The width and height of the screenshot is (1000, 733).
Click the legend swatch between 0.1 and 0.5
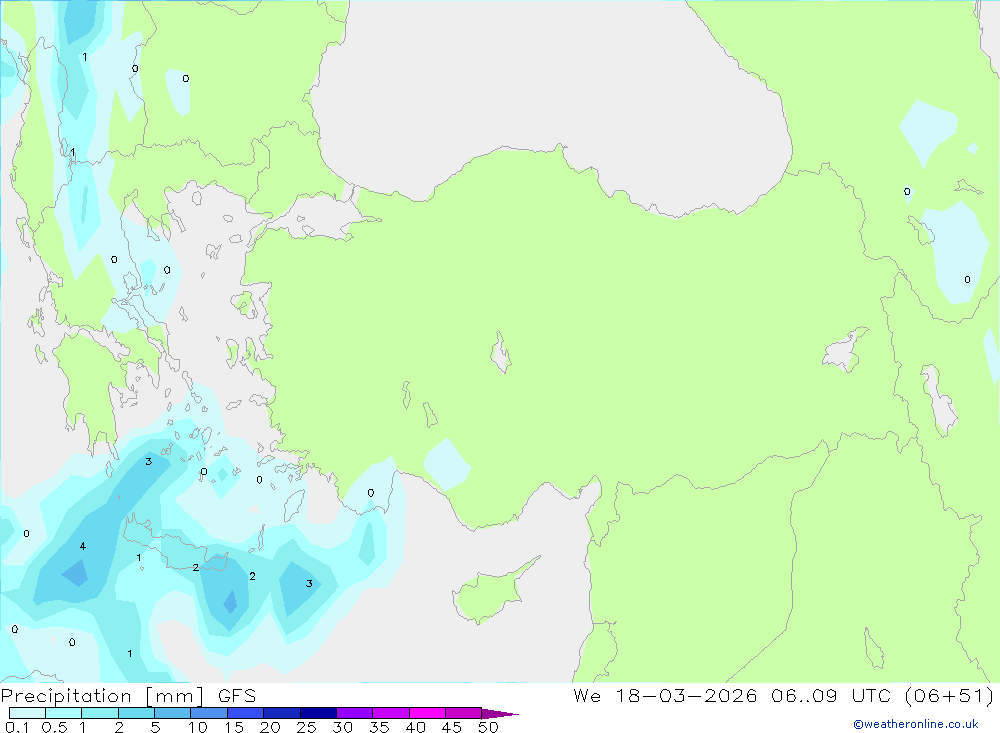pos(27,713)
